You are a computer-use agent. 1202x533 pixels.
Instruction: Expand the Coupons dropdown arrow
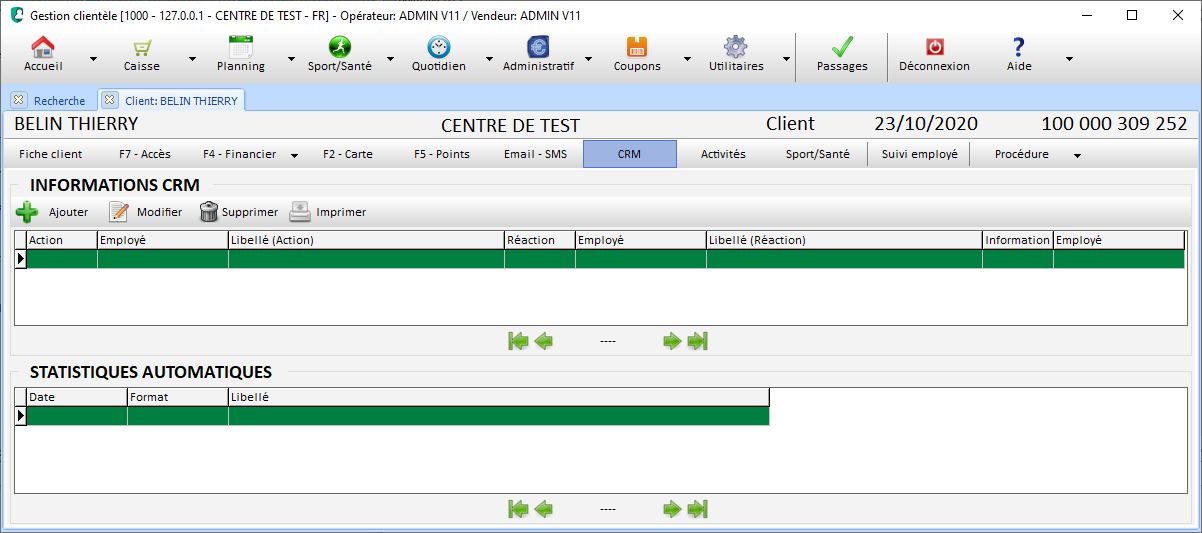click(687, 59)
